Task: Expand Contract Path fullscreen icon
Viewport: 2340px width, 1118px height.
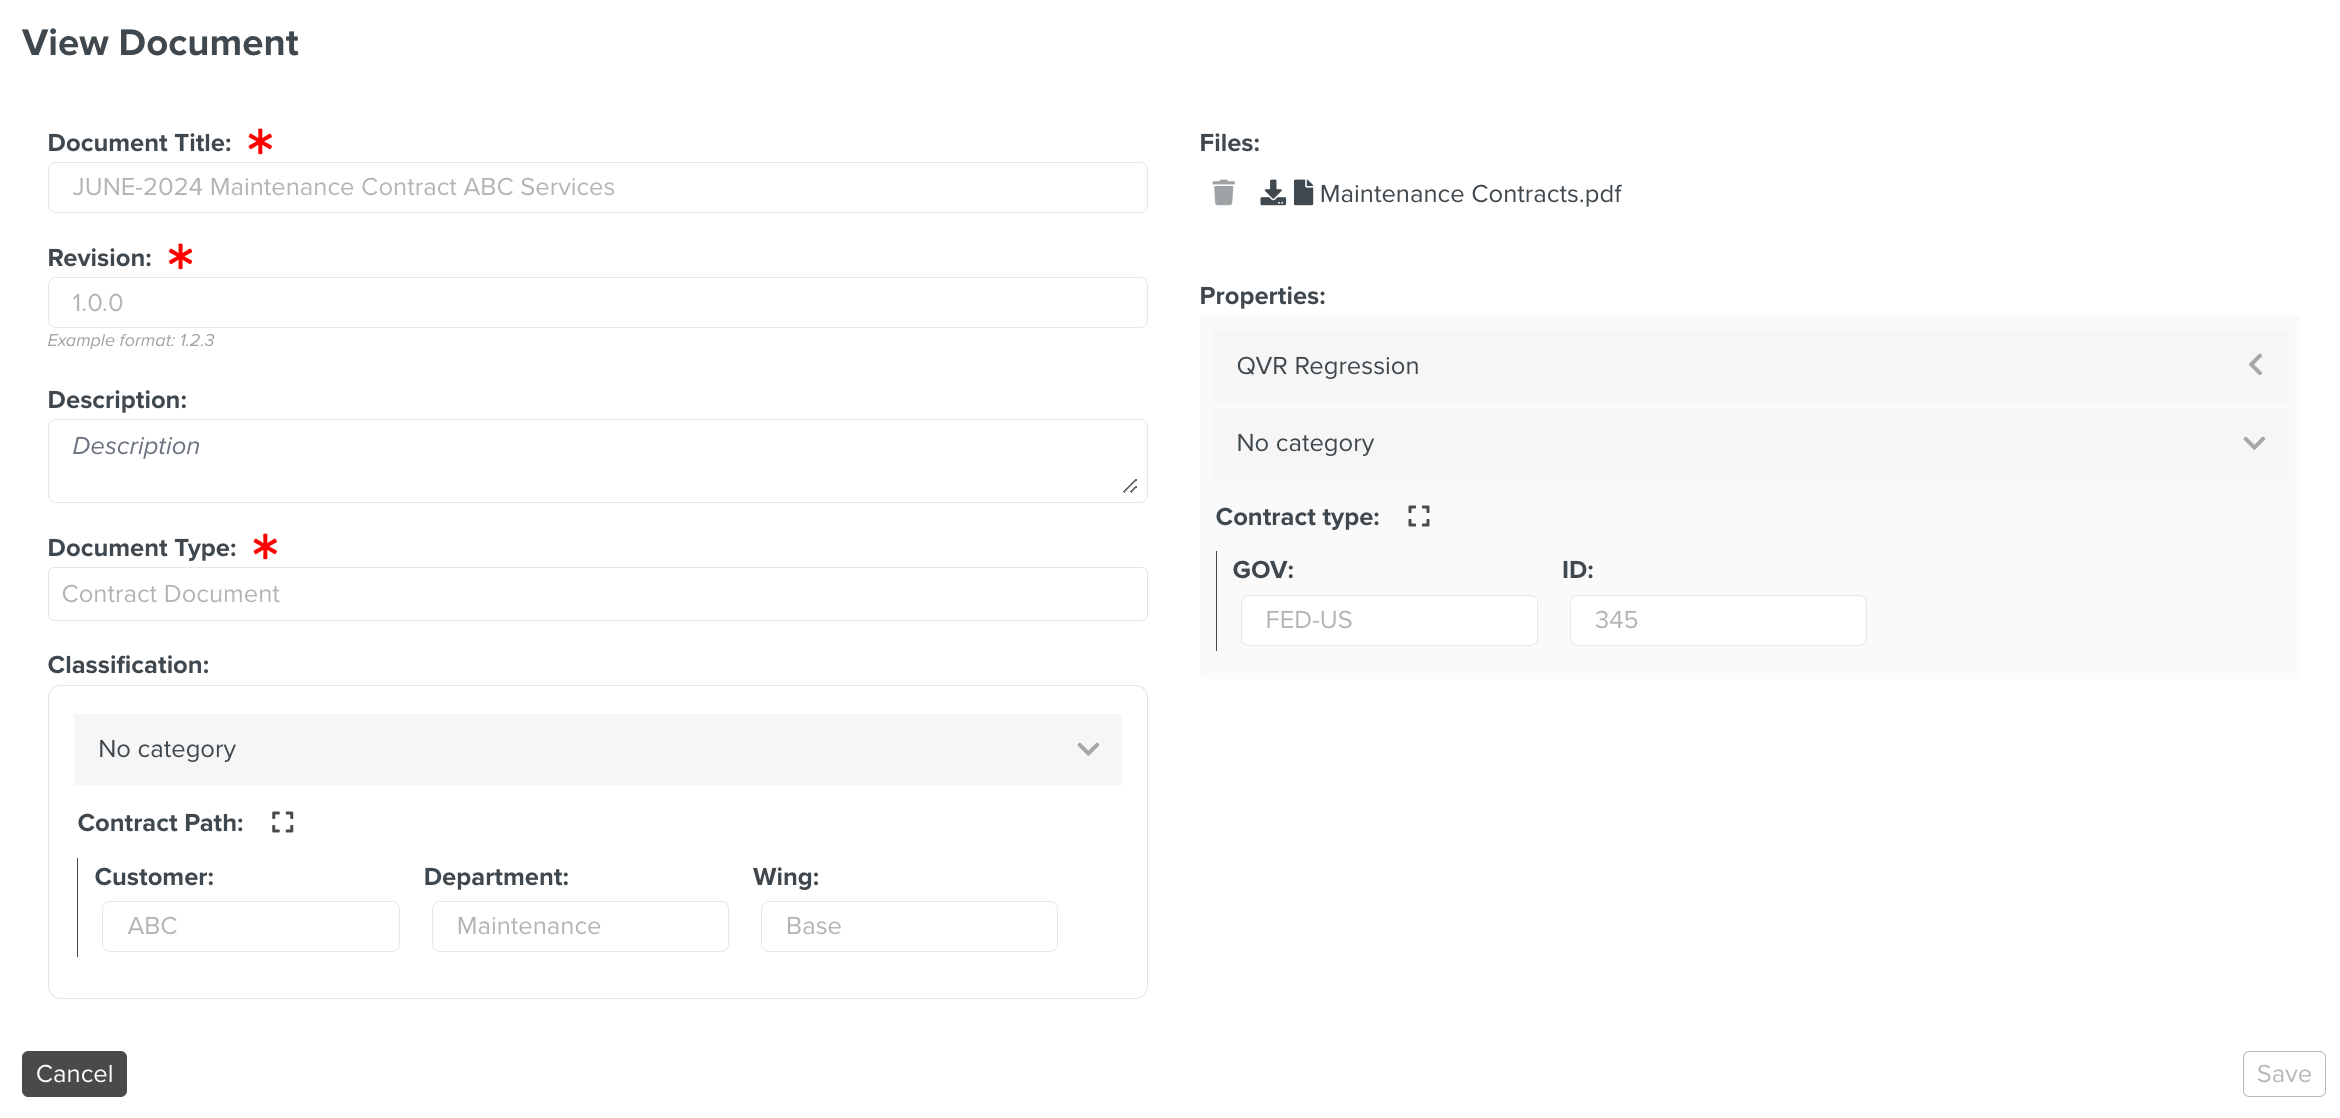Action: coord(283,822)
